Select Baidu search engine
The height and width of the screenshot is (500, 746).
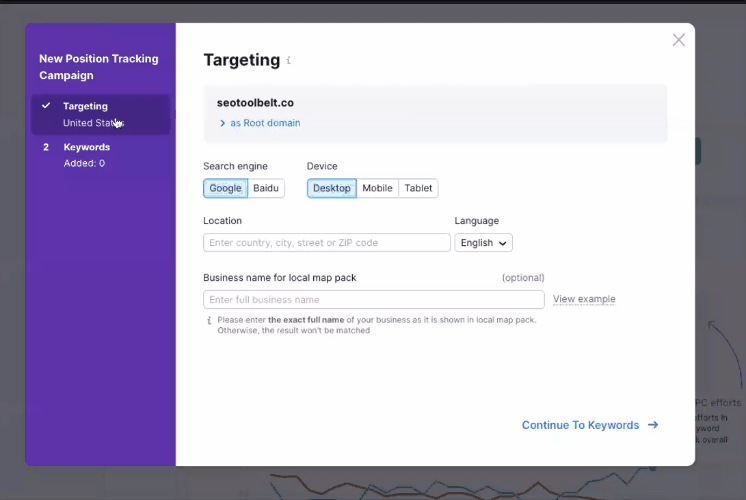pos(266,188)
